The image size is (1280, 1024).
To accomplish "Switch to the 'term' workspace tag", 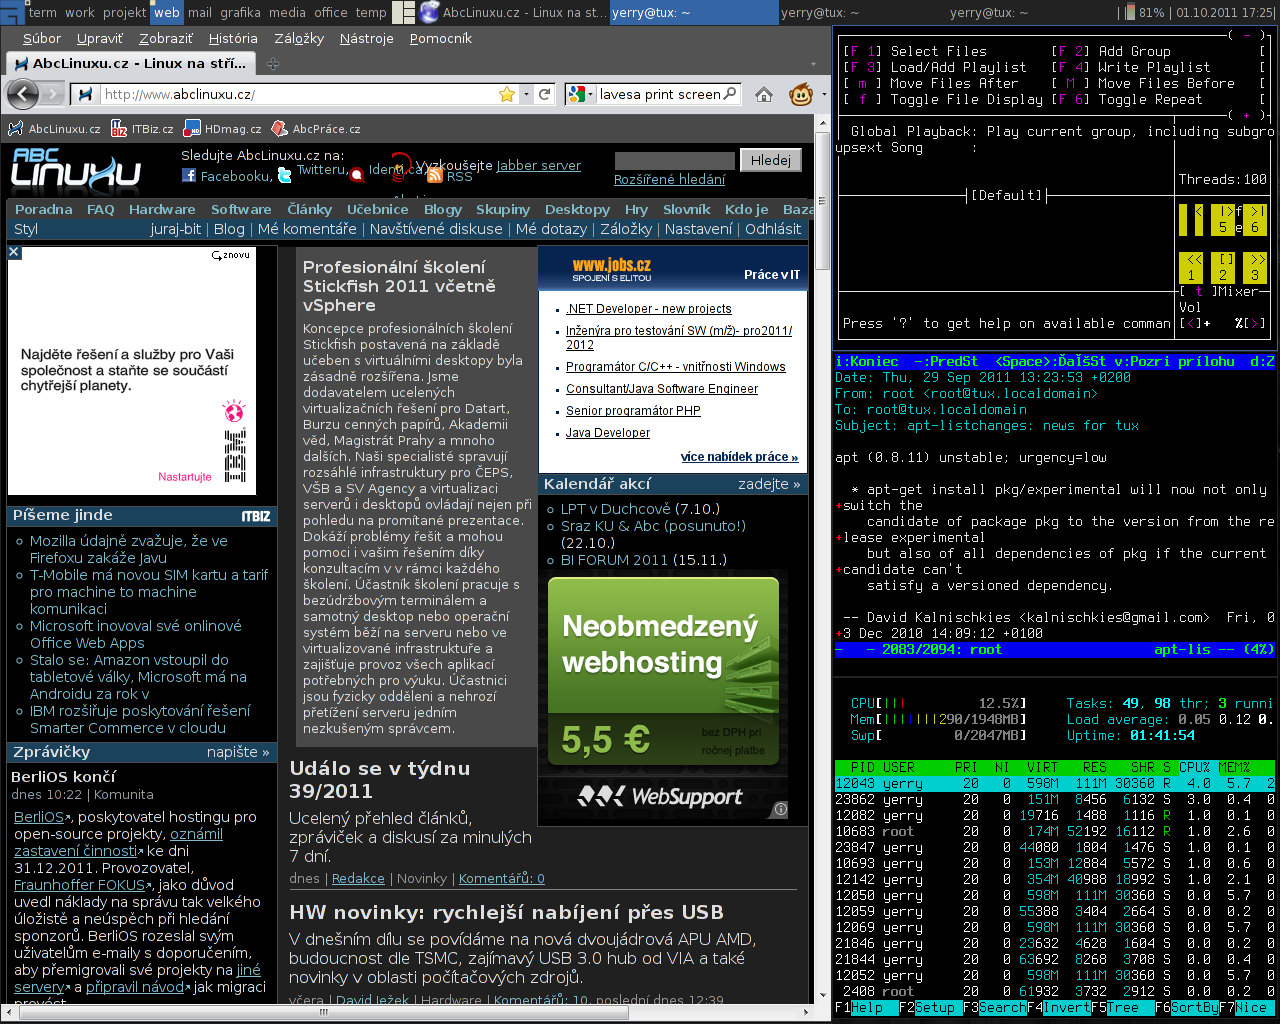I will [43, 12].
